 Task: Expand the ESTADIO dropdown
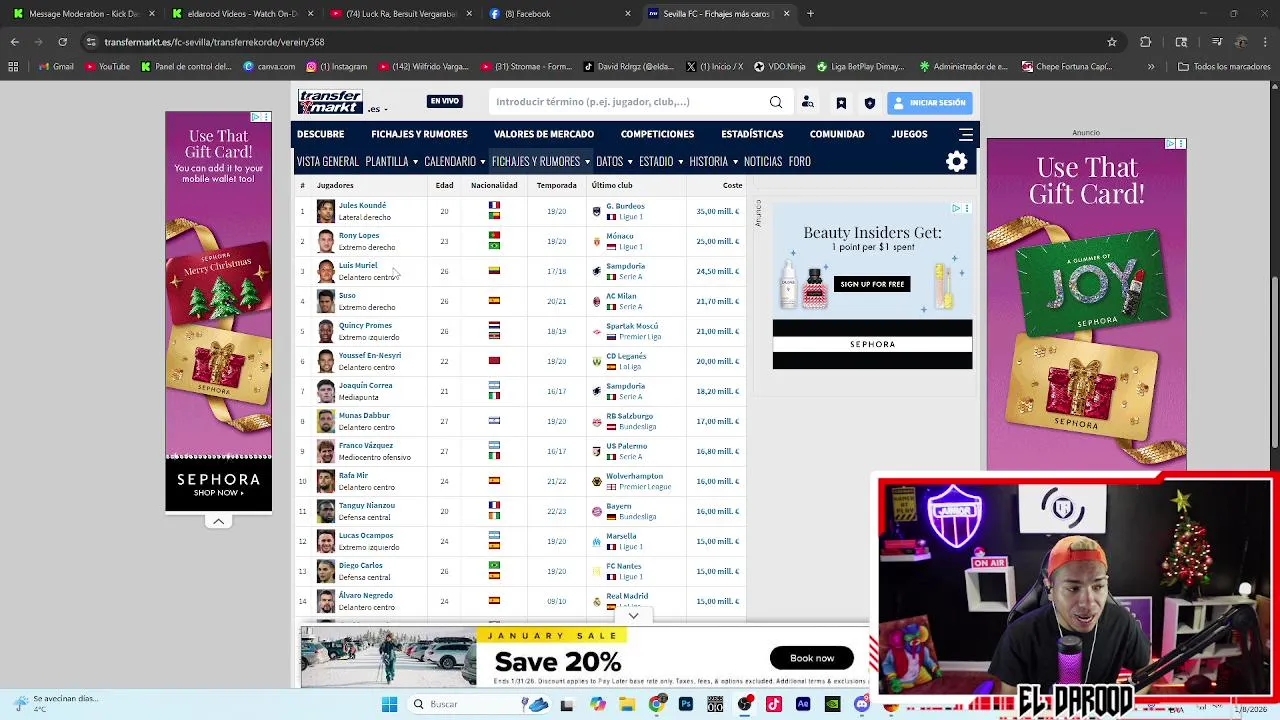(661, 161)
